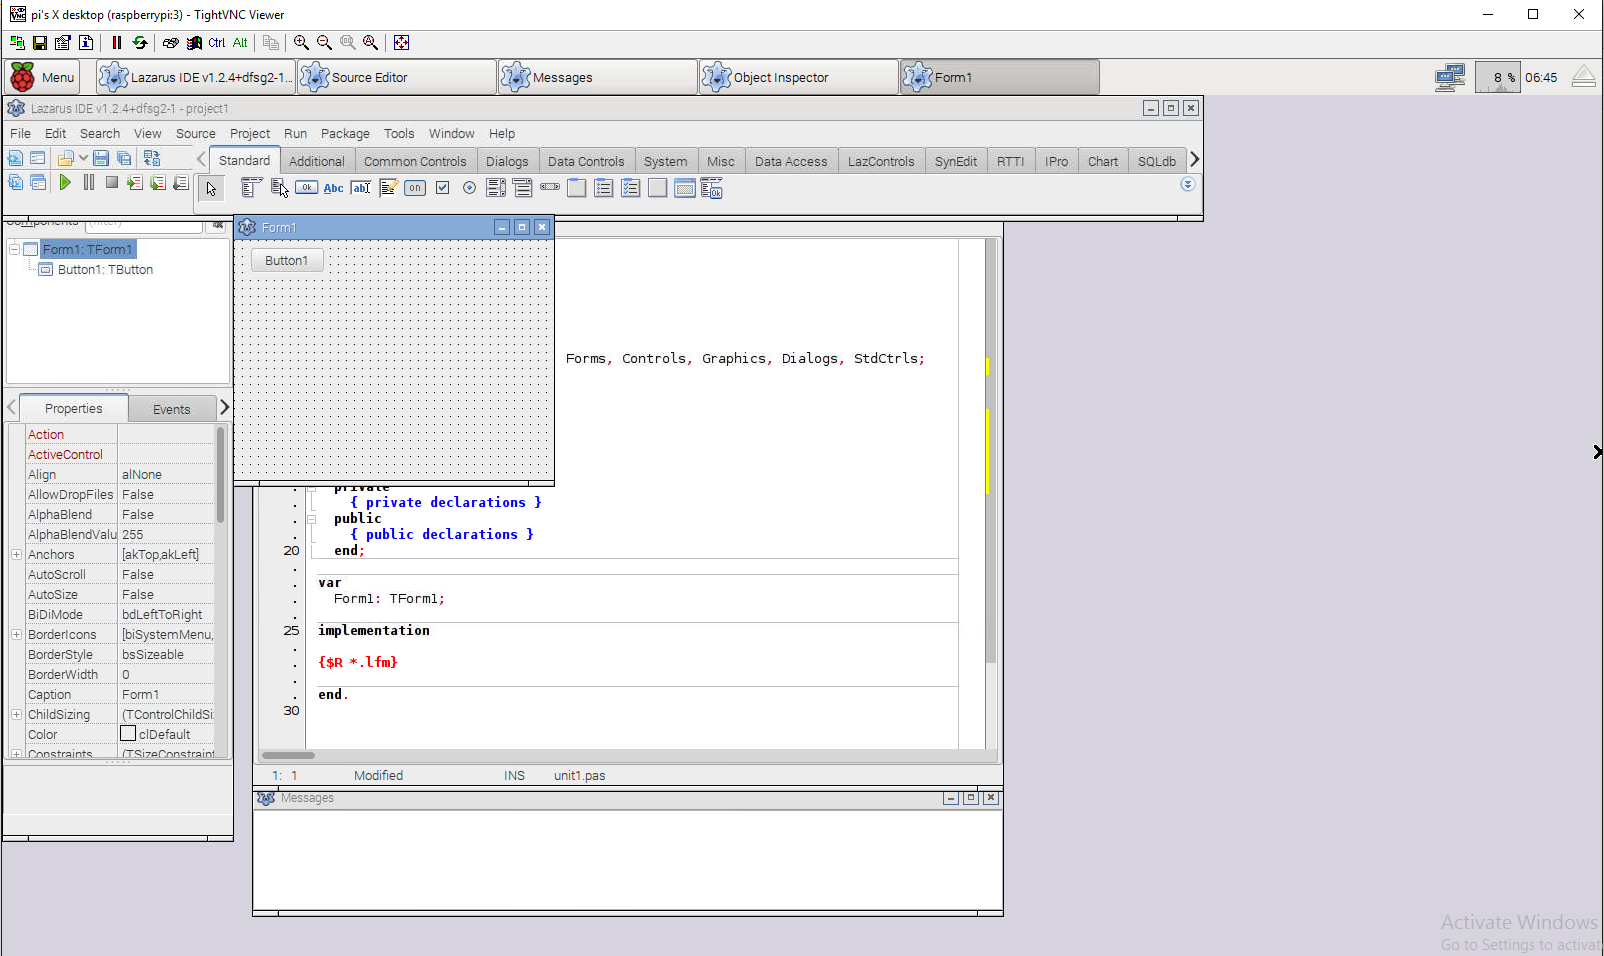Screen dimensions: 1604x956
Task: Open the Project menu
Action: pyautogui.click(x=250, y=133)
